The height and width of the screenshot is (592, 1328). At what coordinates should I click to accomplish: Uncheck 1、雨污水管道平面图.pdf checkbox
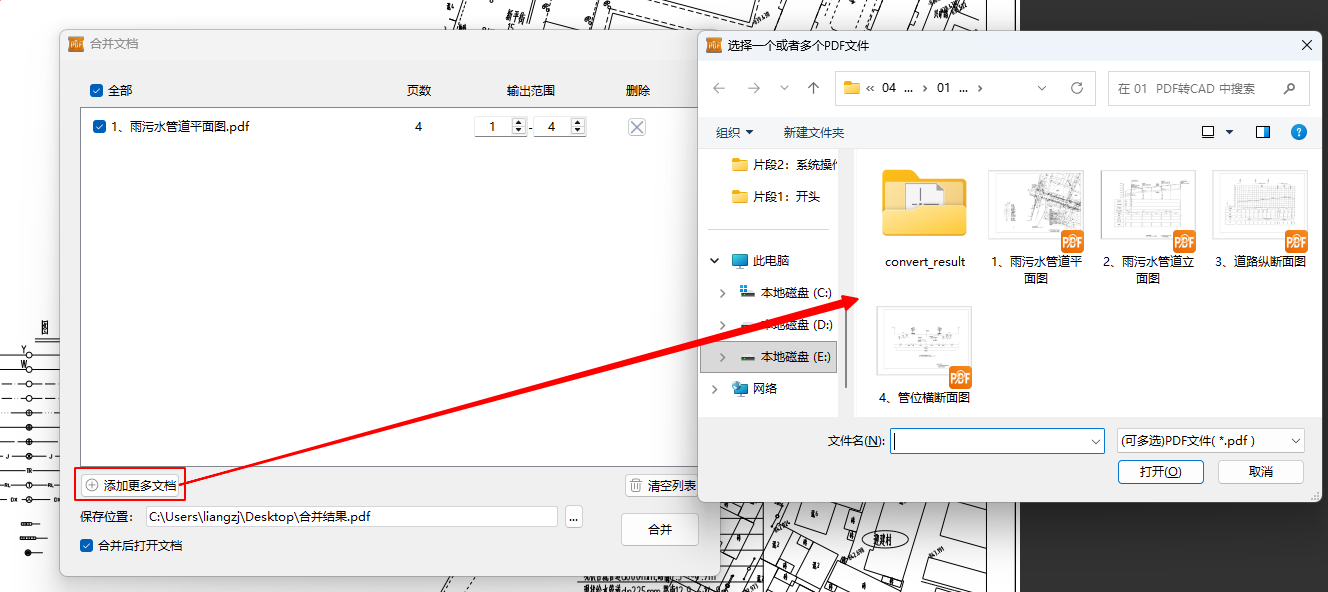(x=99, y=127)
